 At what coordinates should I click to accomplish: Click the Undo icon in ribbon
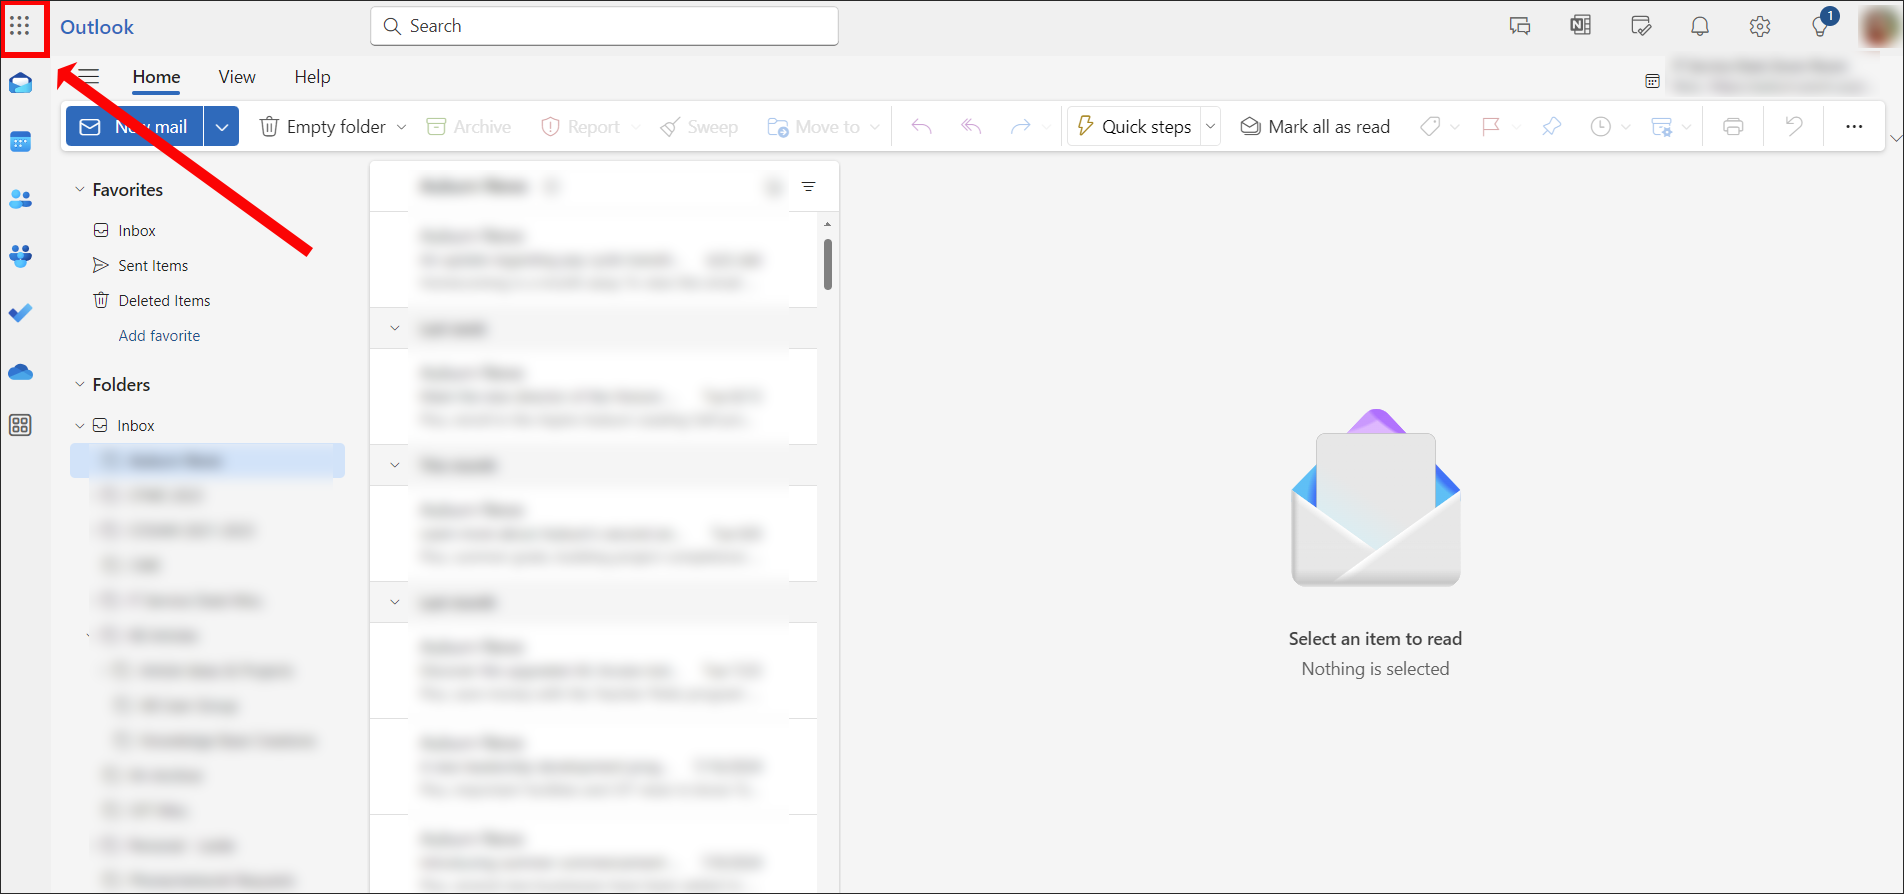(x=1794, y=127)
